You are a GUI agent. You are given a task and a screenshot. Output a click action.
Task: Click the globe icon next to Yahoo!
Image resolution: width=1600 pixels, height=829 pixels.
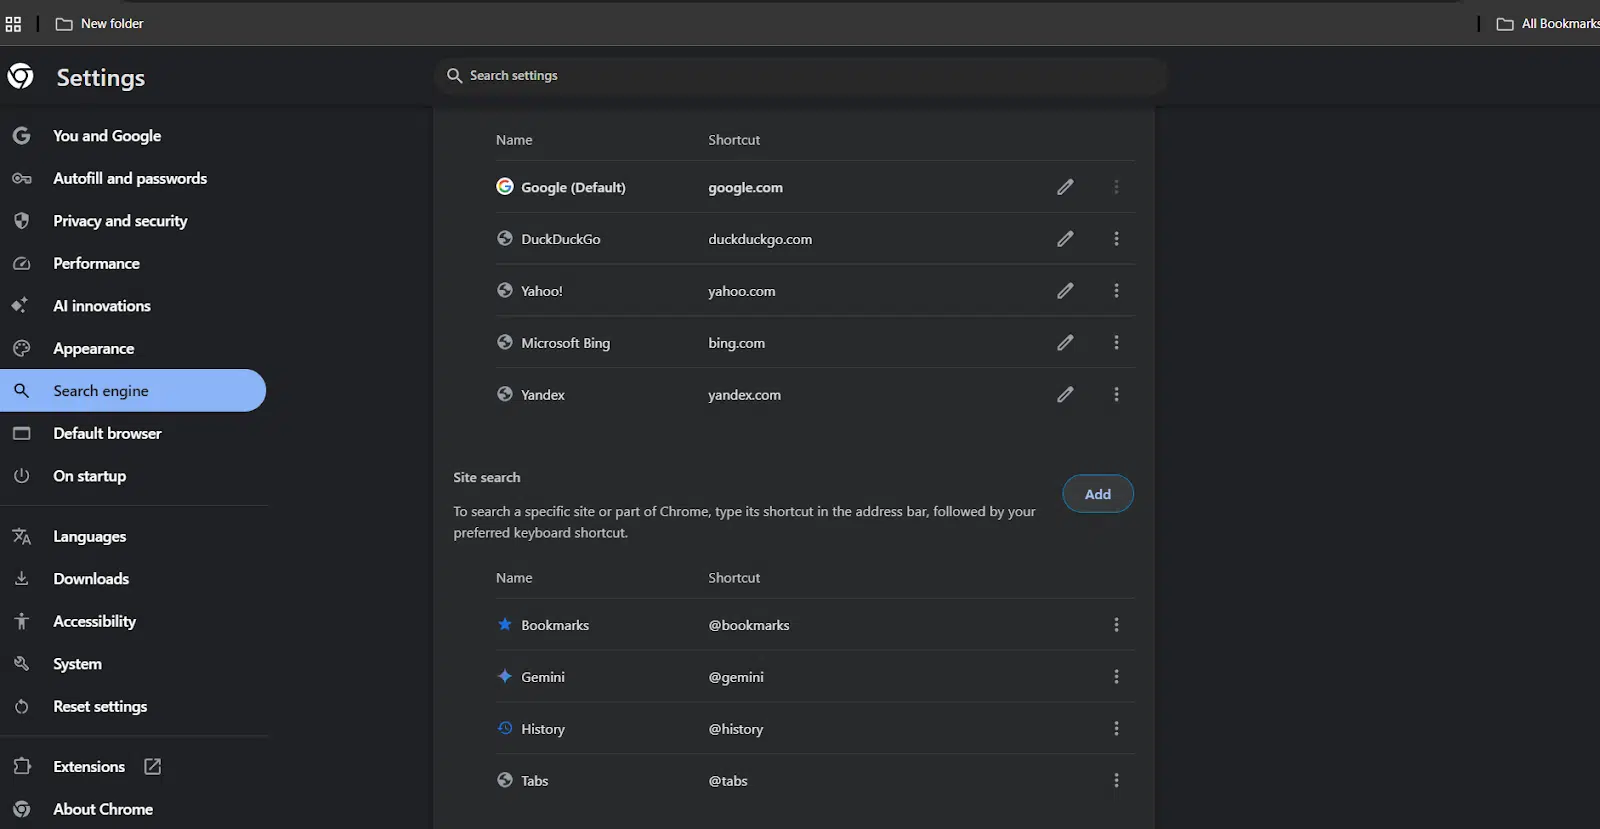[x=505, y=291]
